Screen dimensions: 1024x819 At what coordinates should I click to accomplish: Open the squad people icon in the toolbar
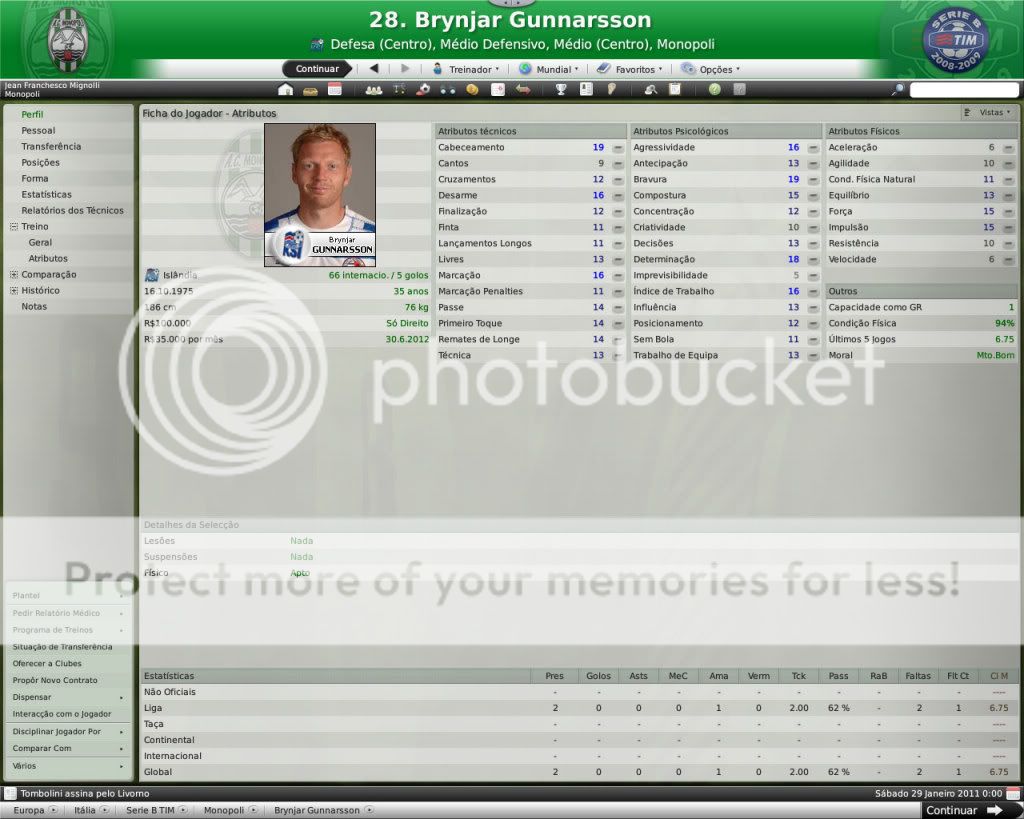[x=374, y=89]
